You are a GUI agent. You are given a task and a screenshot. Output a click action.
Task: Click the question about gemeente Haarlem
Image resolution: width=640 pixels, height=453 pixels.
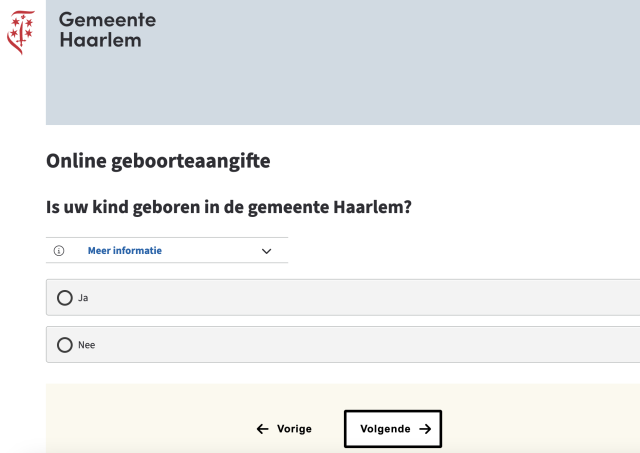(x=229, y=208)
